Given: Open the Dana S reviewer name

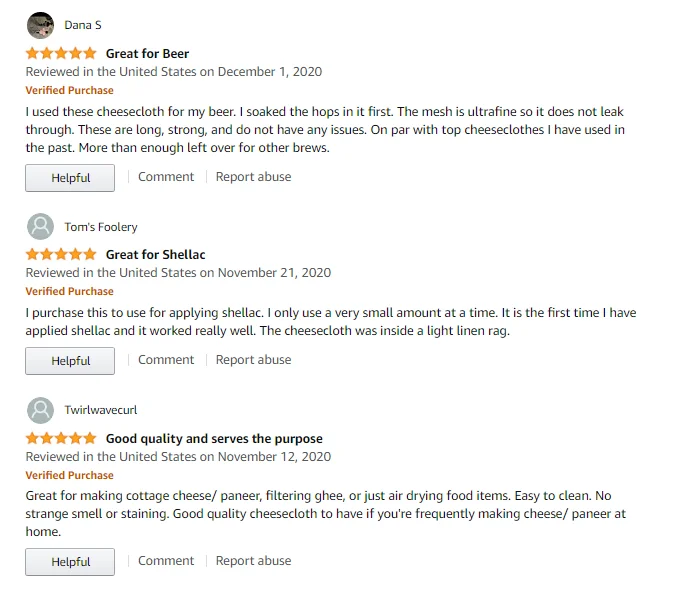Looking at the screenshot, I should pos(83,25).
